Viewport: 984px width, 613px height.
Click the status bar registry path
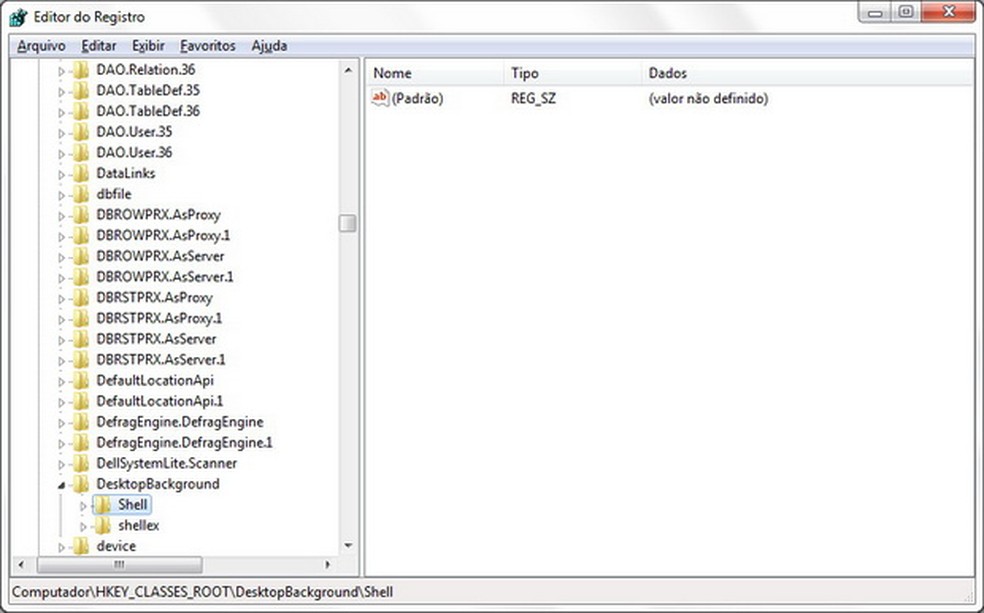[203, 592]
